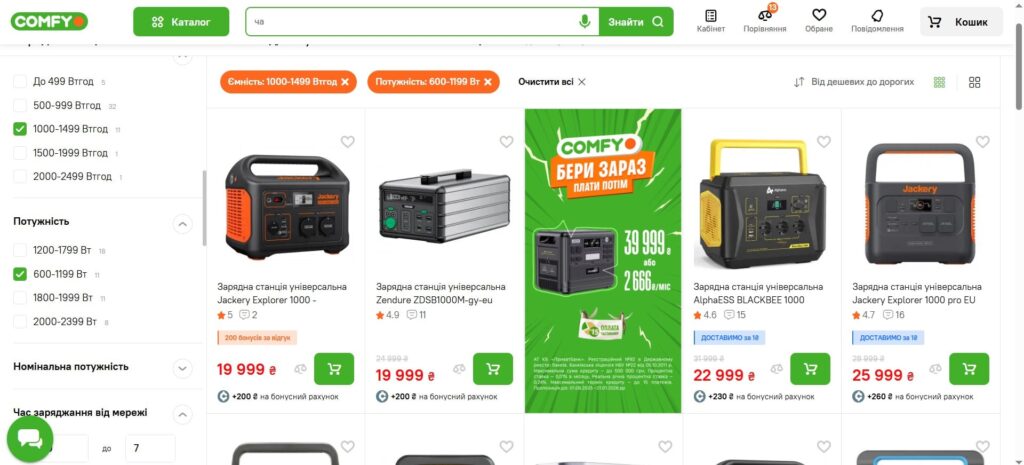Uncheck the 1000-1499 Втгод capacity filter
Viewport: 1024px width, 465px height.
coord(20,129)
